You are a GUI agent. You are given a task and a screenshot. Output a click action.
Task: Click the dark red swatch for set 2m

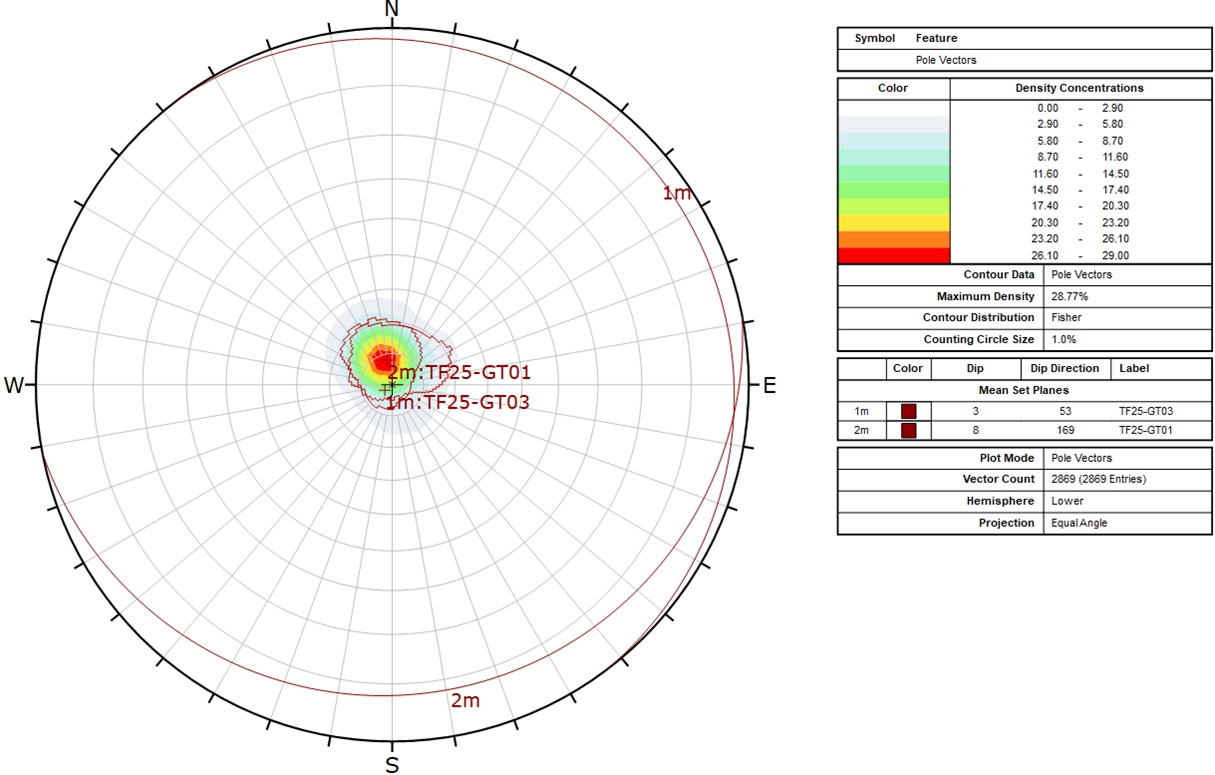pos(908,431)
